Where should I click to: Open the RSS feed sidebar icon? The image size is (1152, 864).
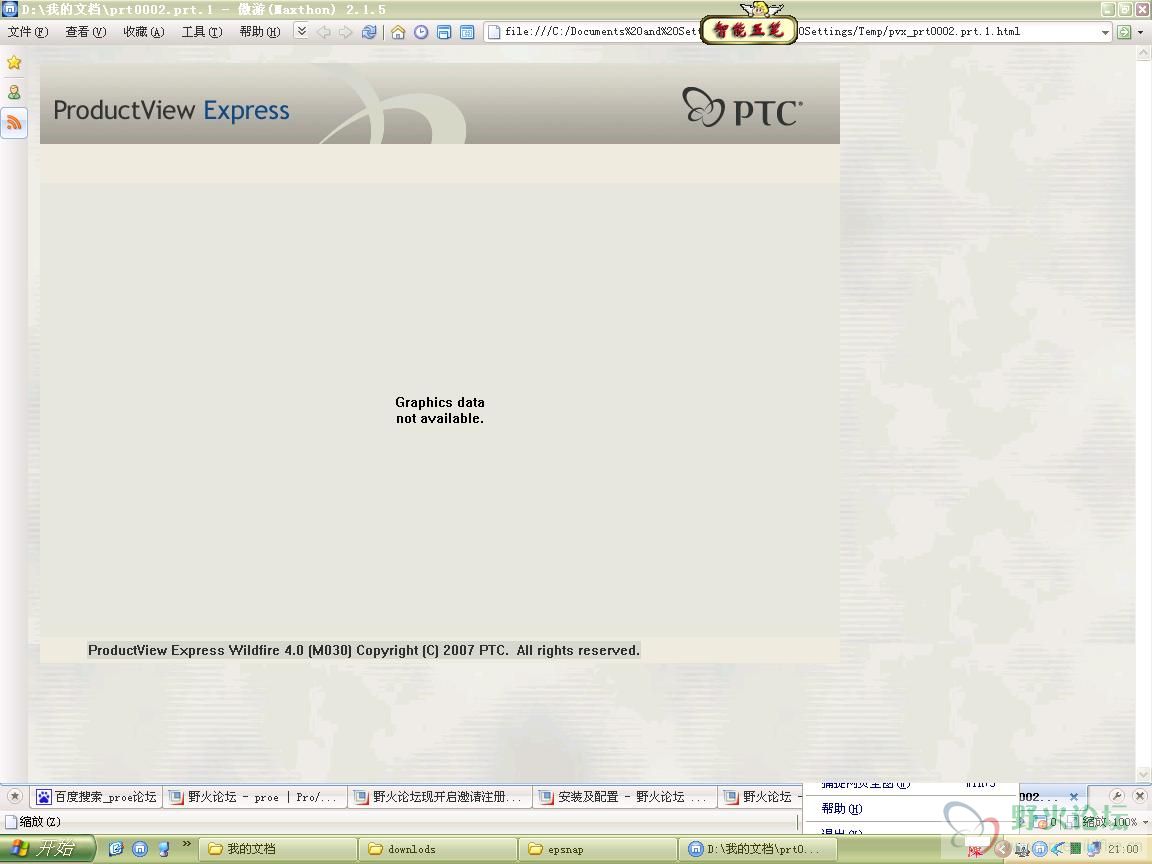pyautogui.click(x=14, y=123)
